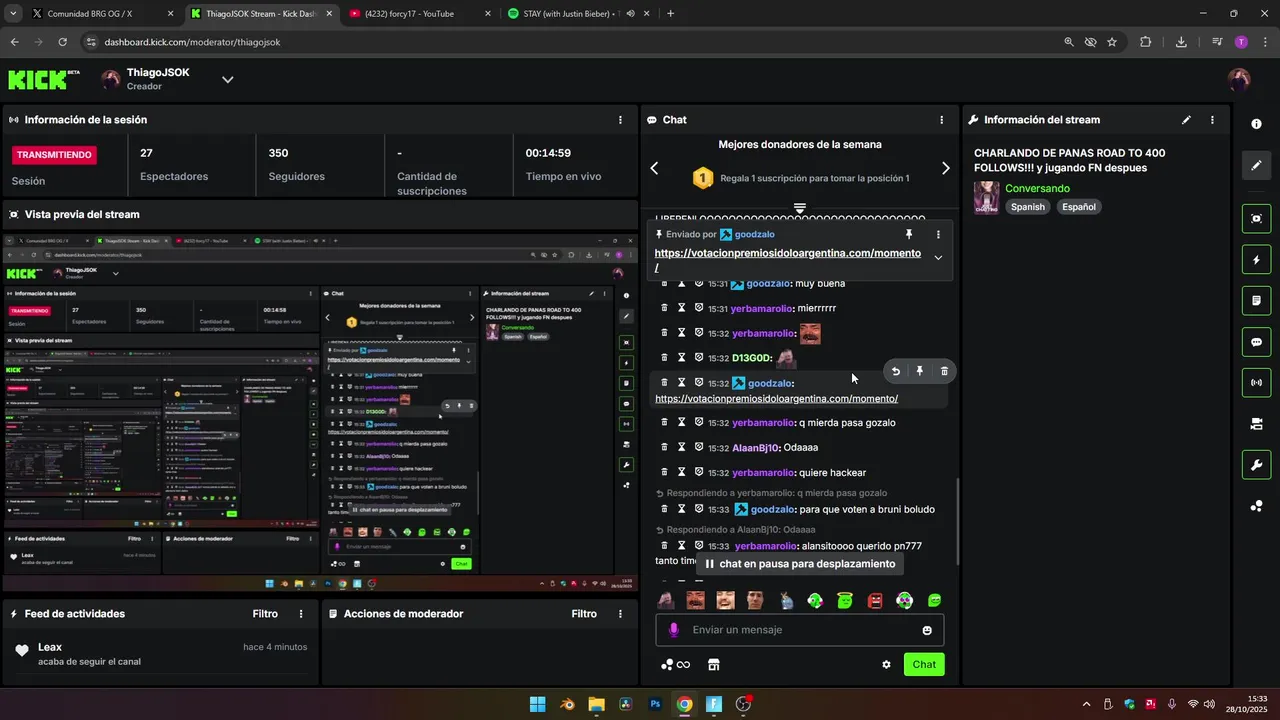
Task: Insert the red robot emote in emote row
Action: [x=875, y=600]
